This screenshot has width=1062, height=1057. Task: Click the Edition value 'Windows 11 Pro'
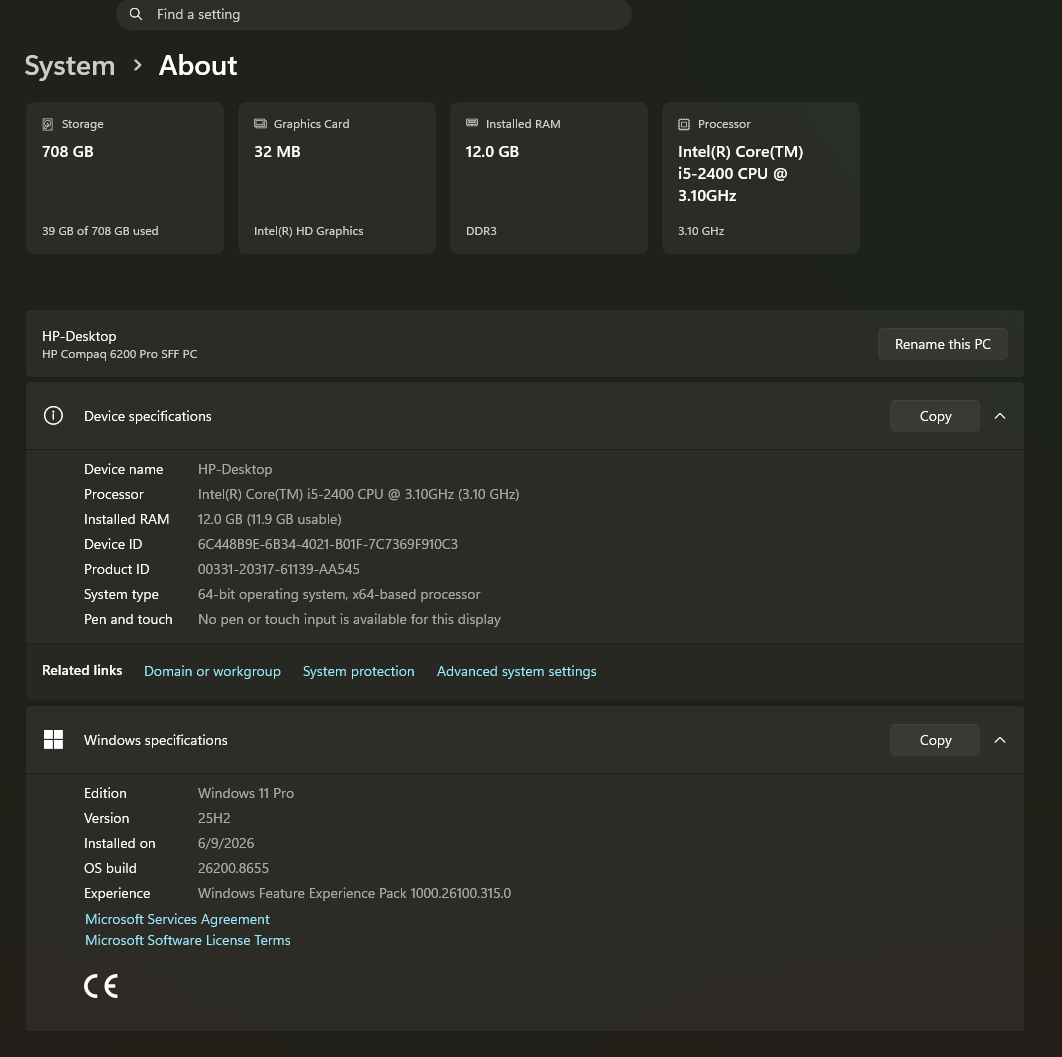point(246,793)
